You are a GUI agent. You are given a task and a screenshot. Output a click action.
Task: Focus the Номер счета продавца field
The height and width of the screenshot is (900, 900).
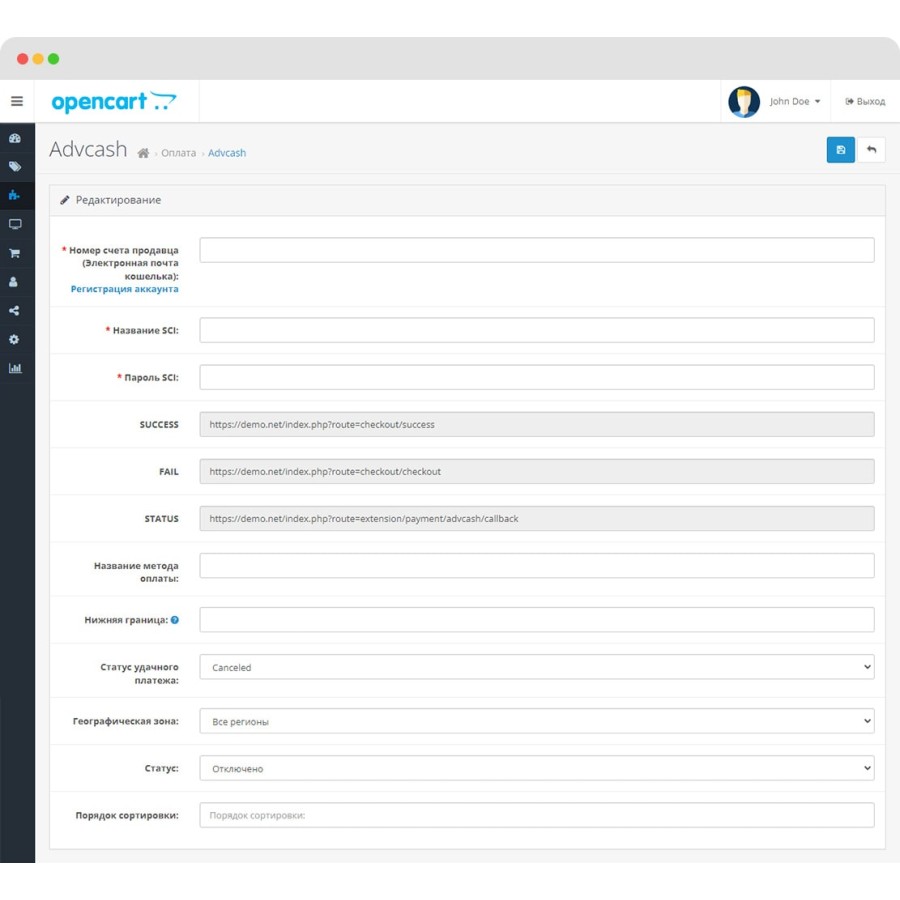click(x=537, y=250)
